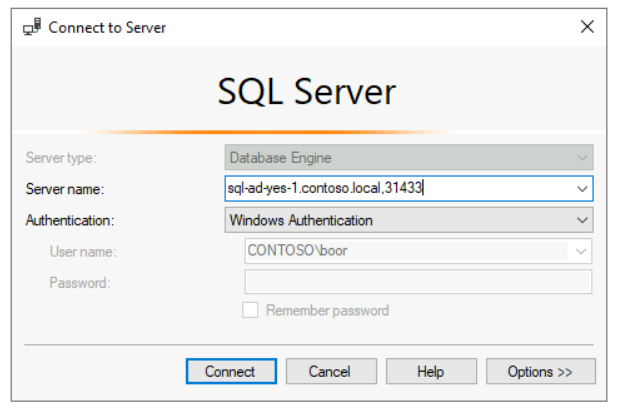Click the Server name label

(x=65, y=189)
